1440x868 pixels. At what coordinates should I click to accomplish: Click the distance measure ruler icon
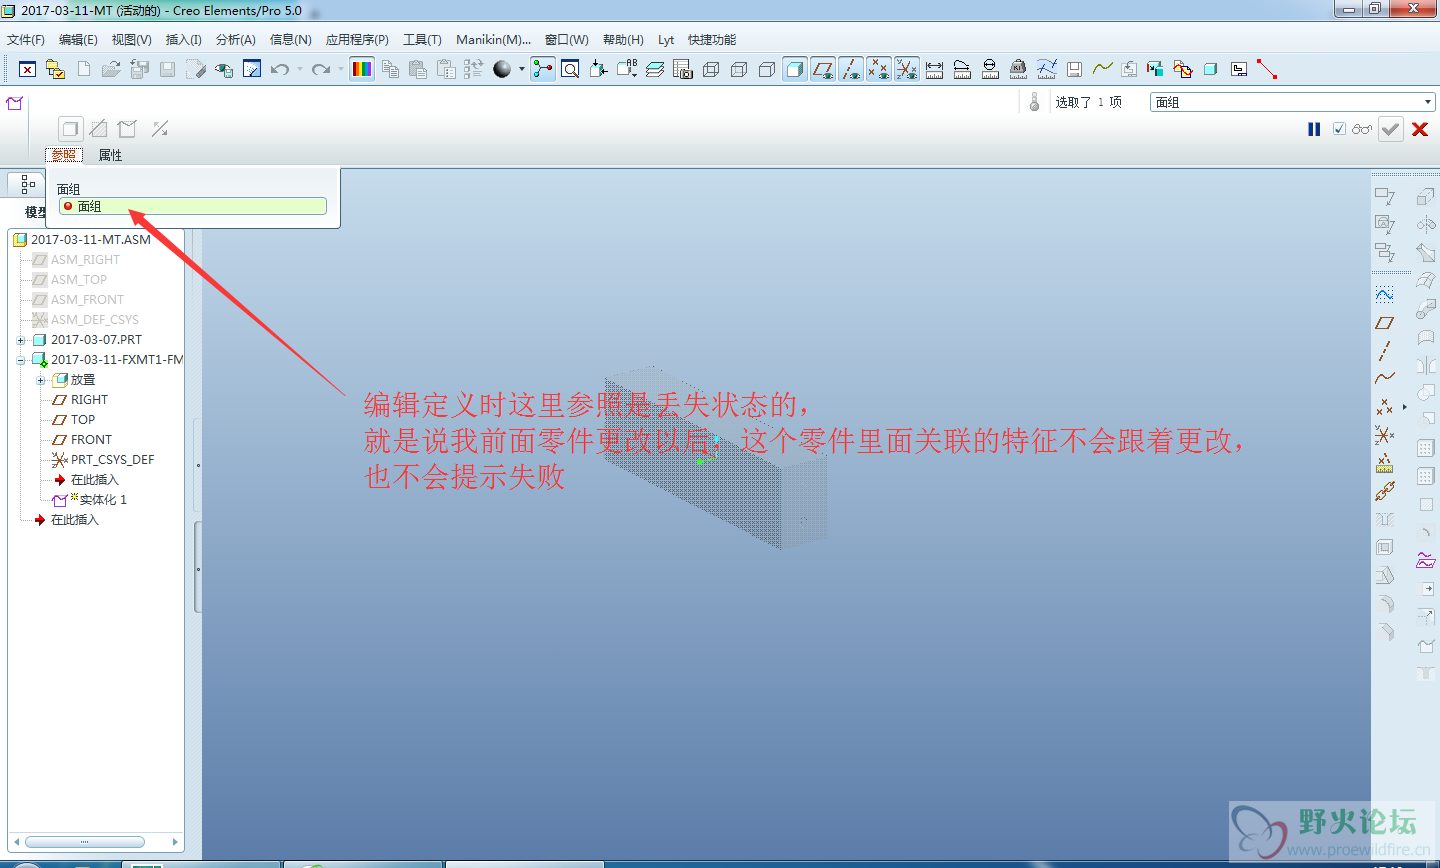coord(935,69)
